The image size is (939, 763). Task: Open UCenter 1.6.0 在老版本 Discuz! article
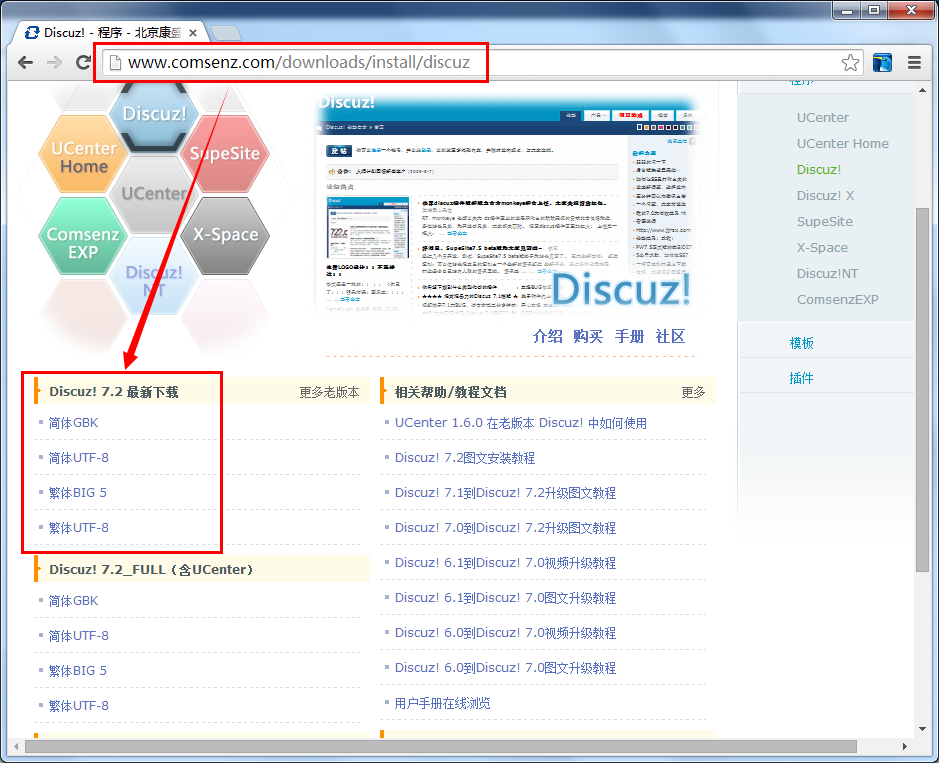(x=520, y=423)
